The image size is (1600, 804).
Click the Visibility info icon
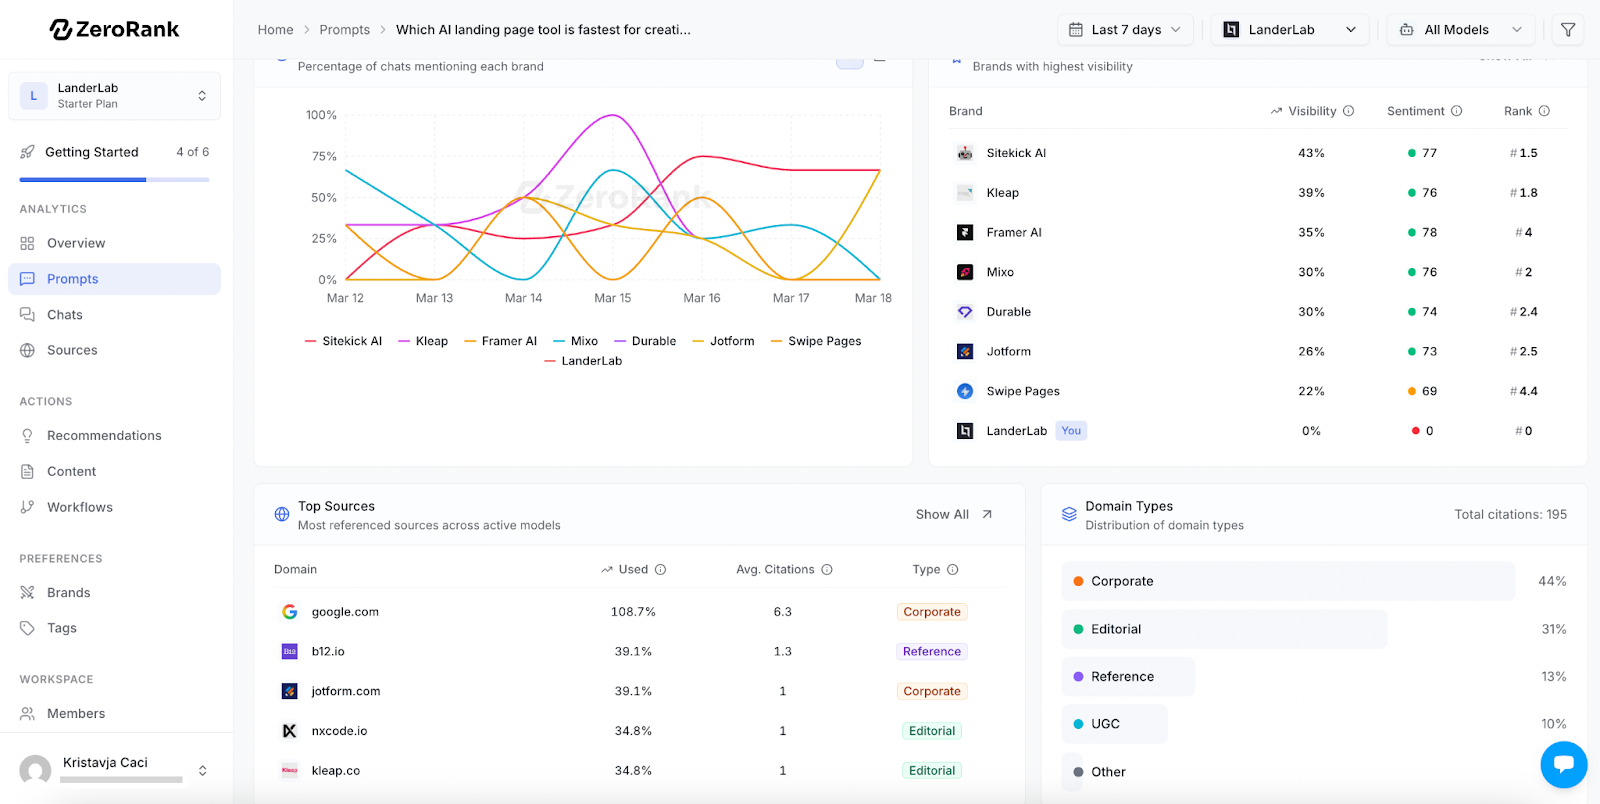[x=1348, y=111]
